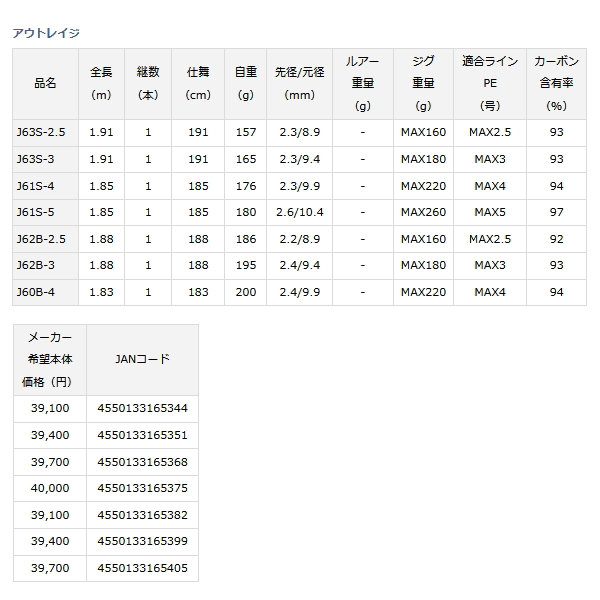600x600 pixels.
Task: Select the 先径/元径 (mm) column header
Action: coord(300,83)
